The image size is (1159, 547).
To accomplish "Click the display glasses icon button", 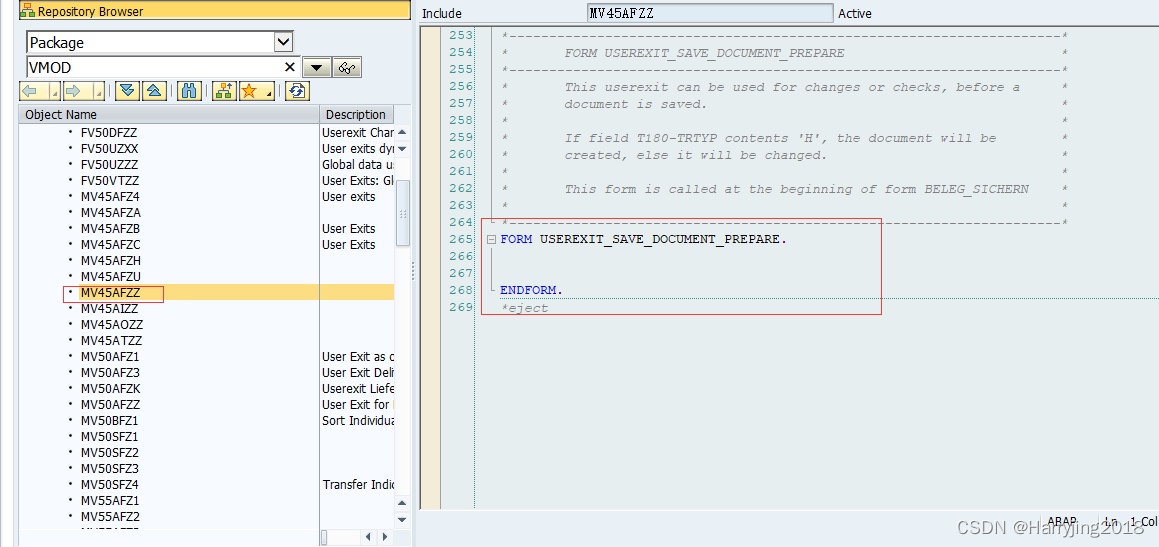I will (347, 68).
